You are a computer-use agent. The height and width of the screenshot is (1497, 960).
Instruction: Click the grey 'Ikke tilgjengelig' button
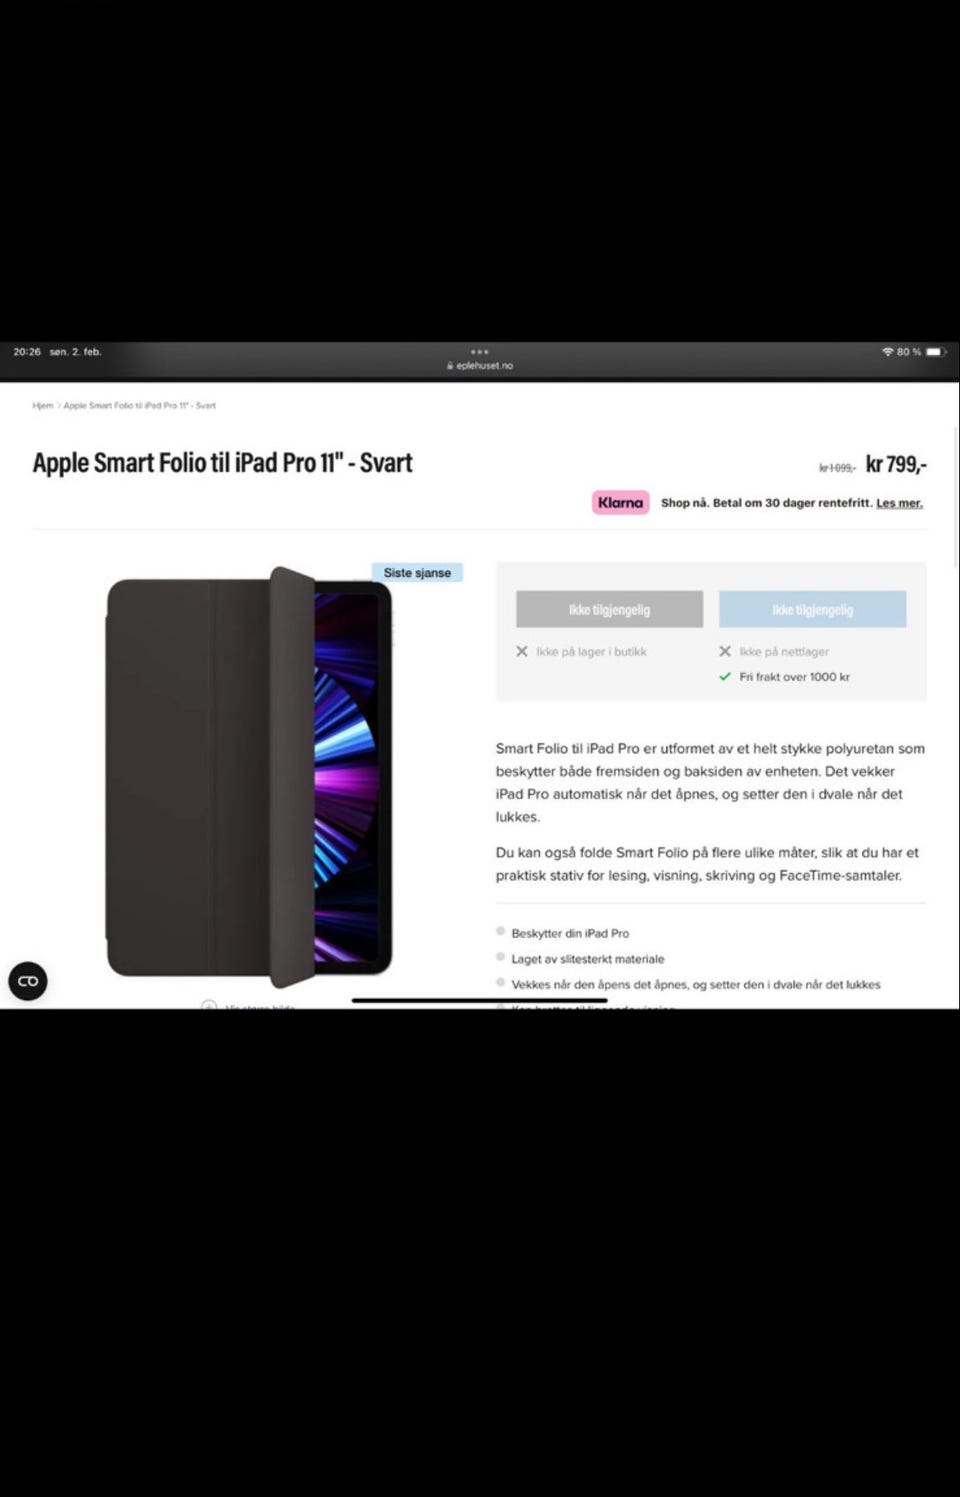point(609,609)
